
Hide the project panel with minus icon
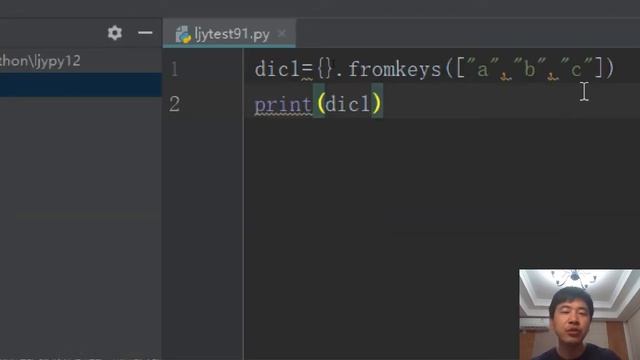pyautogui.click(x=145, y=33)
